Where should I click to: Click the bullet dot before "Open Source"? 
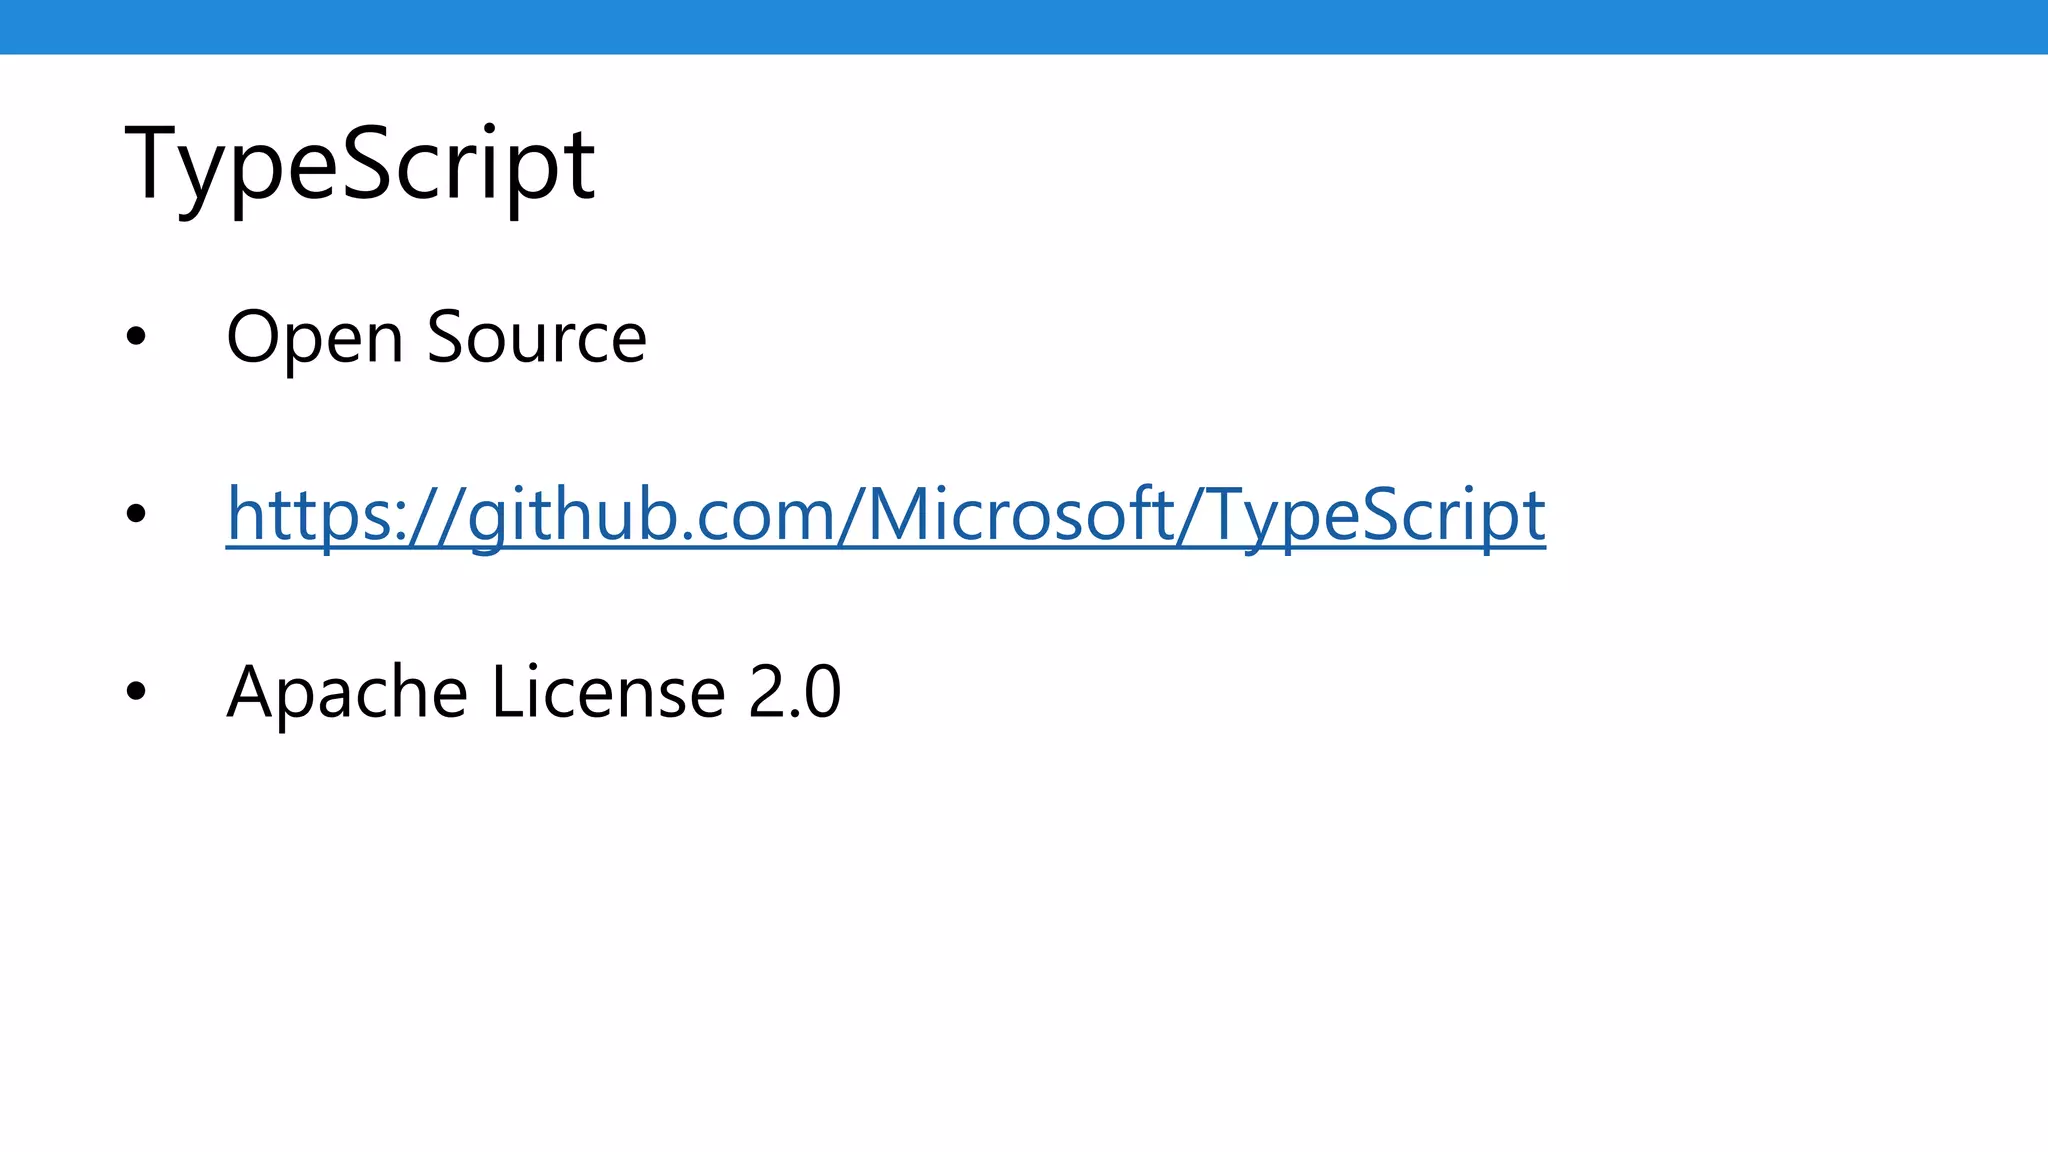pyautogui.click(x=136, y=338)
